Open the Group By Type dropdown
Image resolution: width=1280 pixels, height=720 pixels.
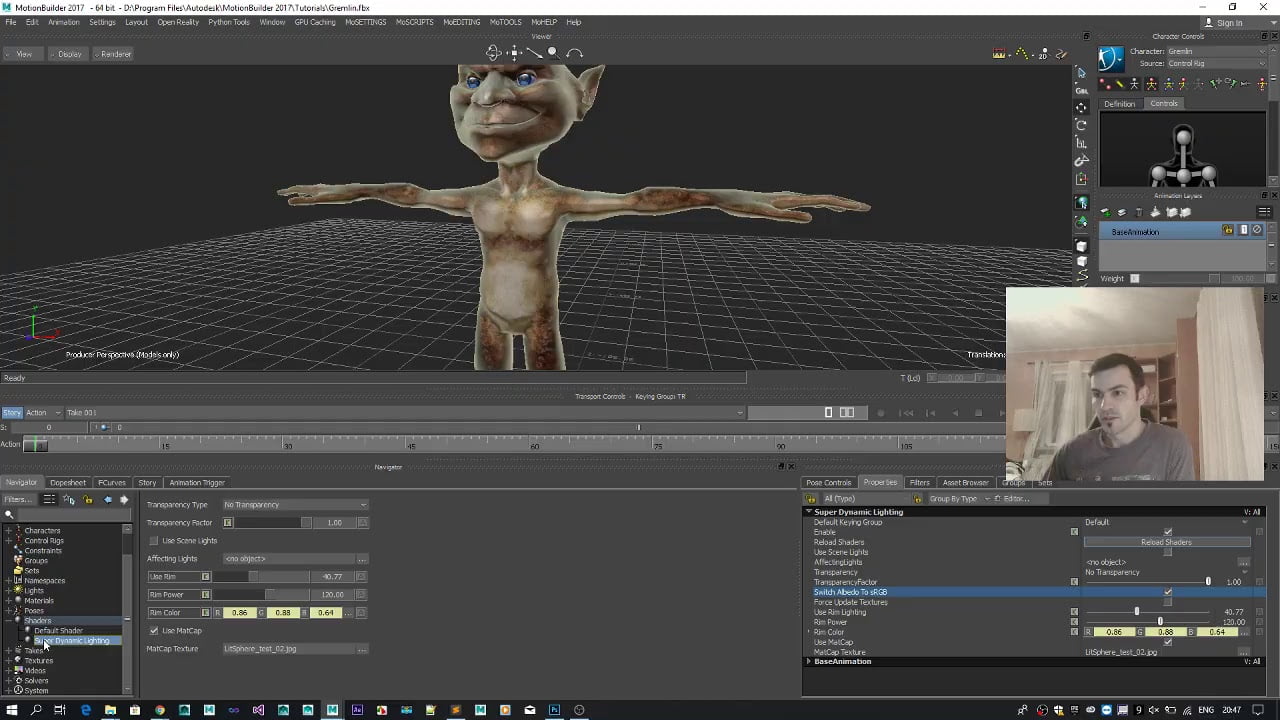[x=959, y=498]
